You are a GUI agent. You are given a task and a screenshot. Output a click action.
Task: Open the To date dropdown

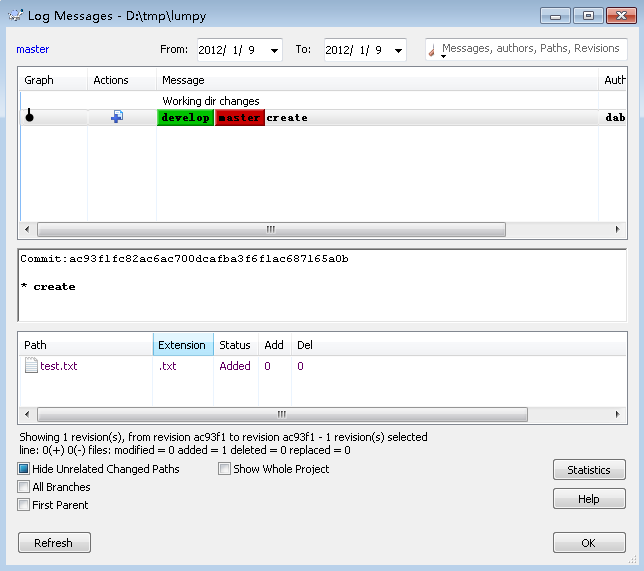(x=398, y=50)
